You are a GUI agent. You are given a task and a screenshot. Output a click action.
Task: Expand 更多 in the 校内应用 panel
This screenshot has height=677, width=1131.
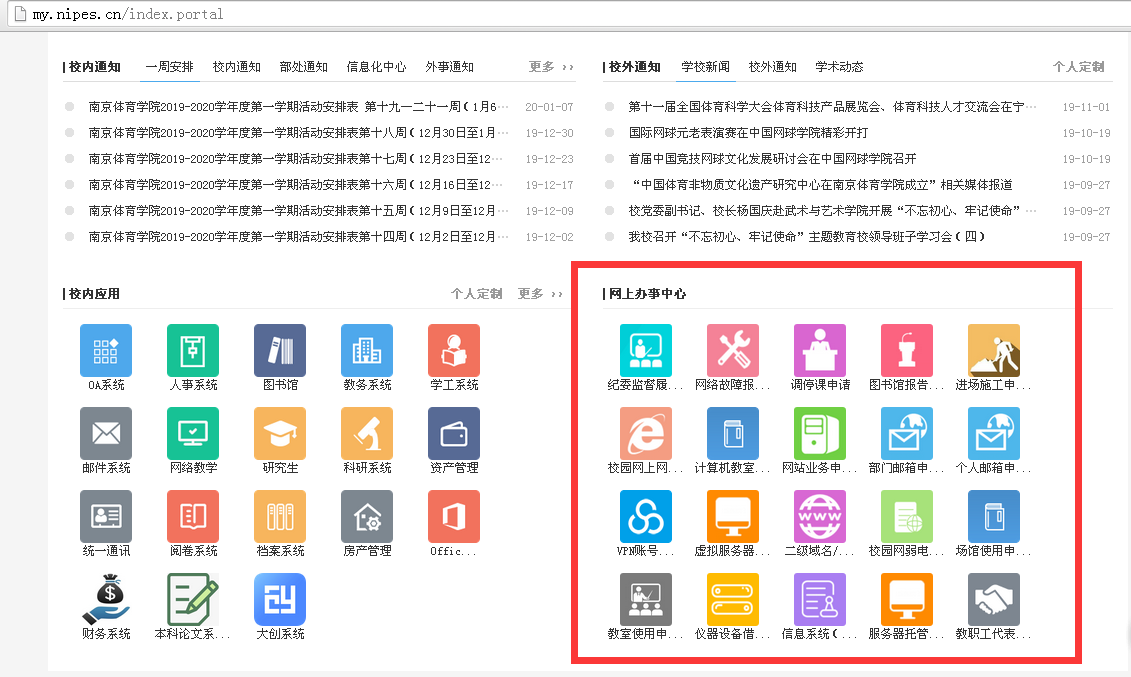[x=540, y=294]
